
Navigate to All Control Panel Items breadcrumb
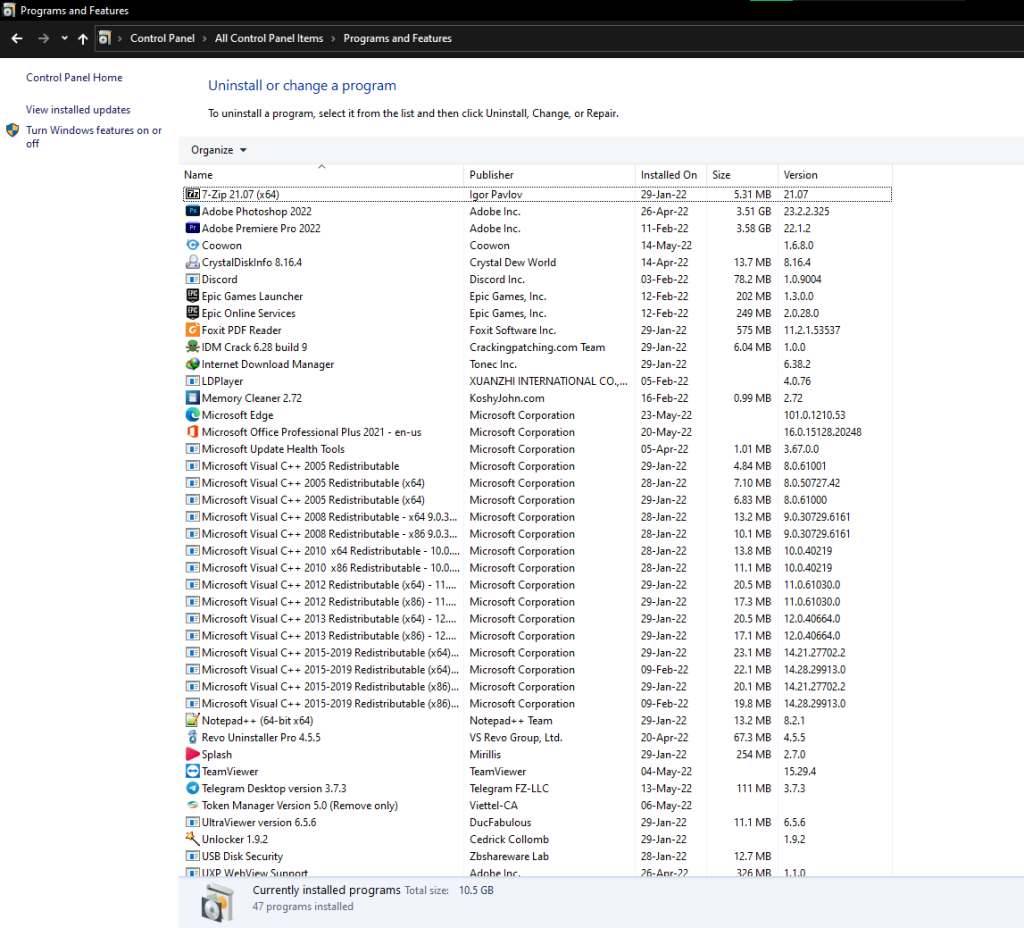coord(269,39)
